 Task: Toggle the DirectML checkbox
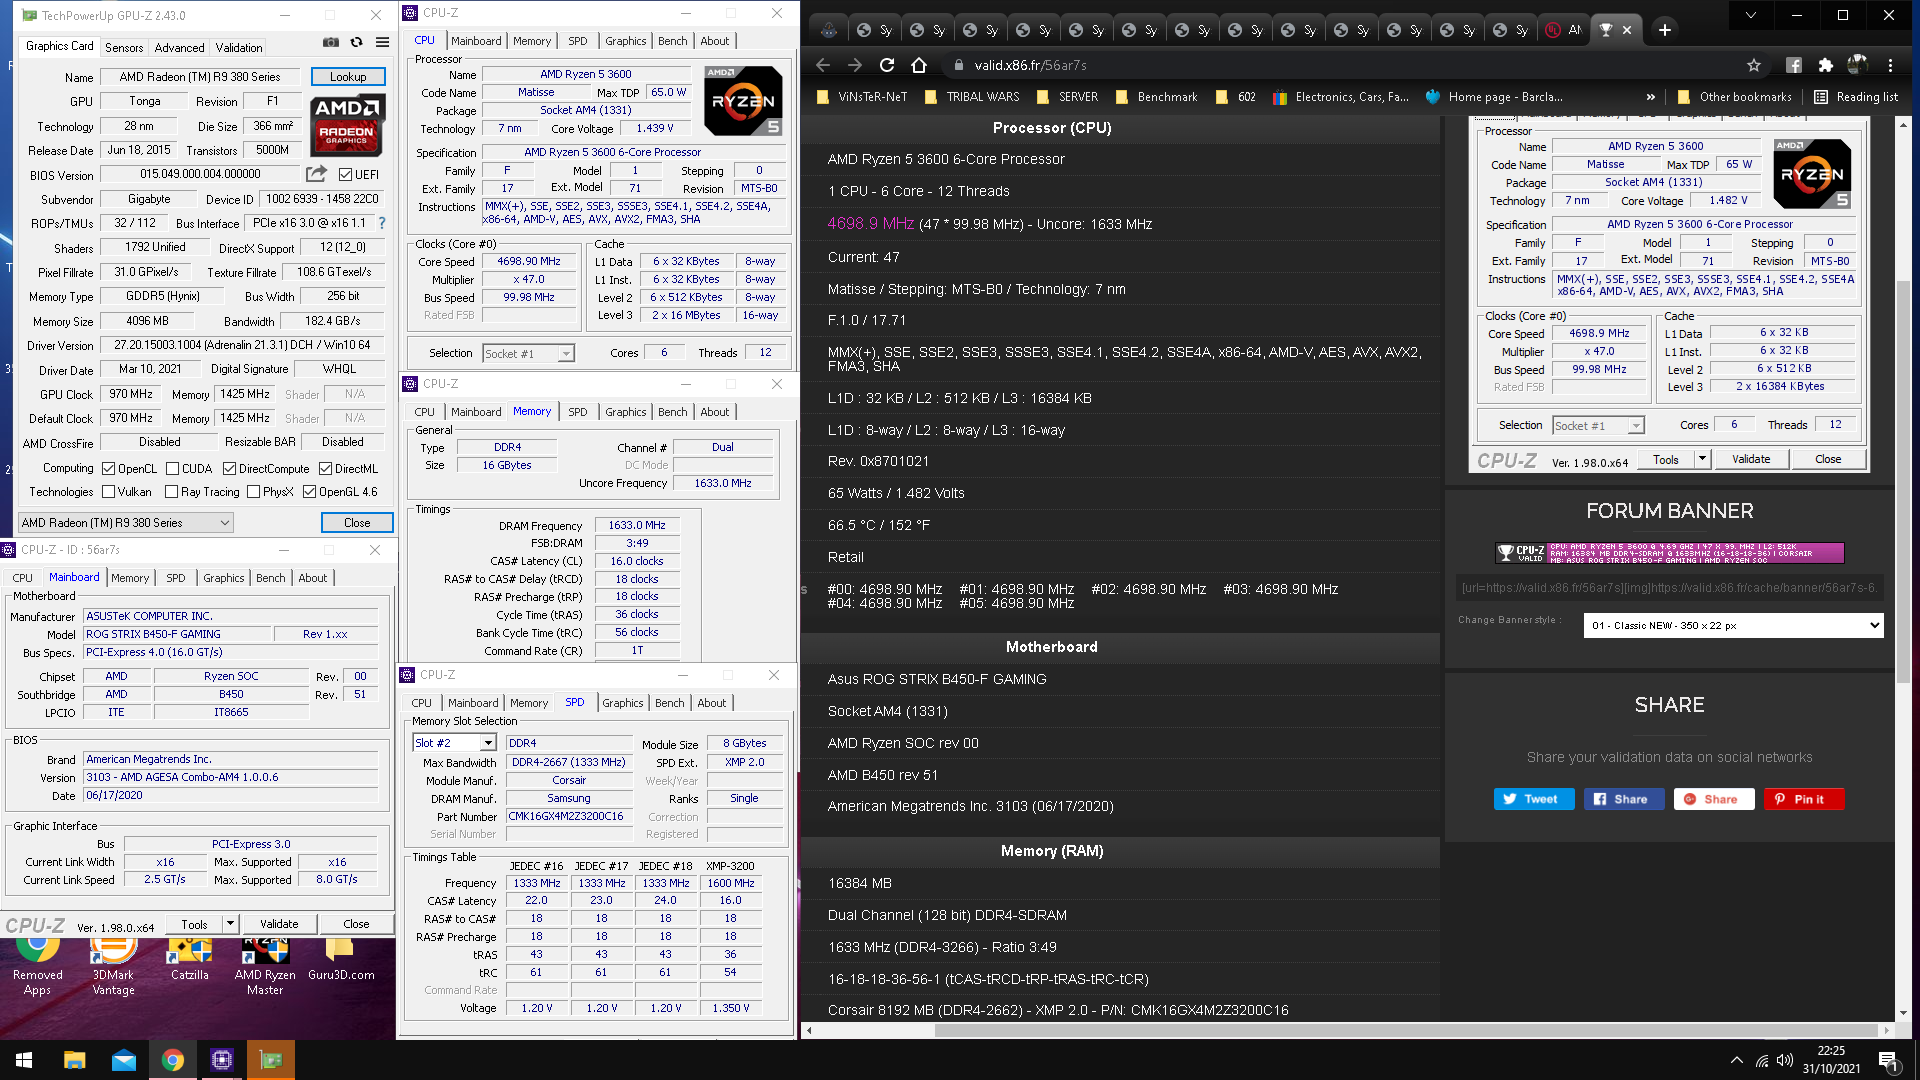coord(325,468)
